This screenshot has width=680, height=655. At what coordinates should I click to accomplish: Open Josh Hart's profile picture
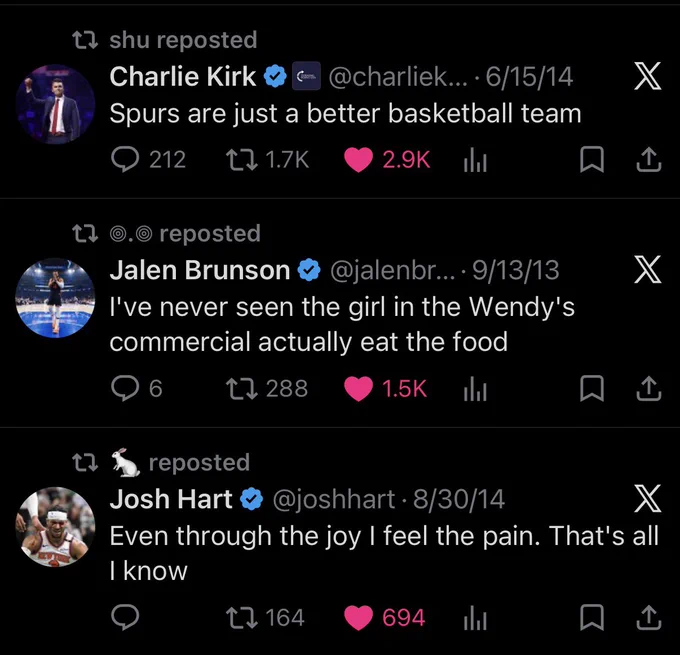click(x=55, y=527)
